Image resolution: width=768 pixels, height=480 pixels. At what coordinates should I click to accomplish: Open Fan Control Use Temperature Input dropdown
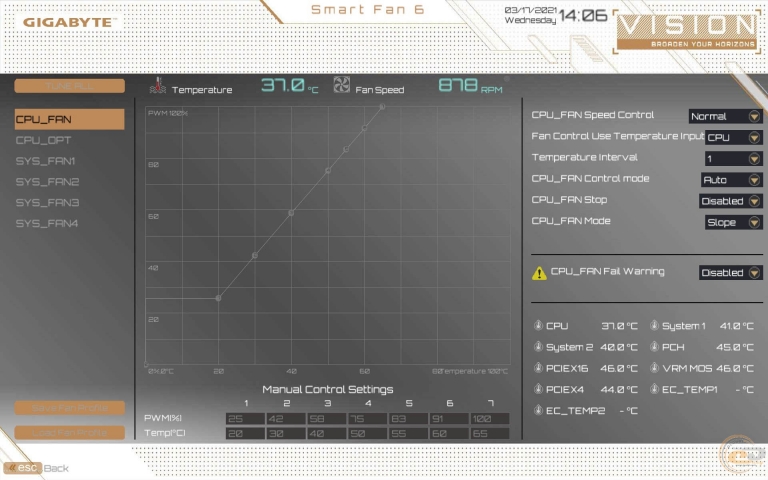[733, 138]
